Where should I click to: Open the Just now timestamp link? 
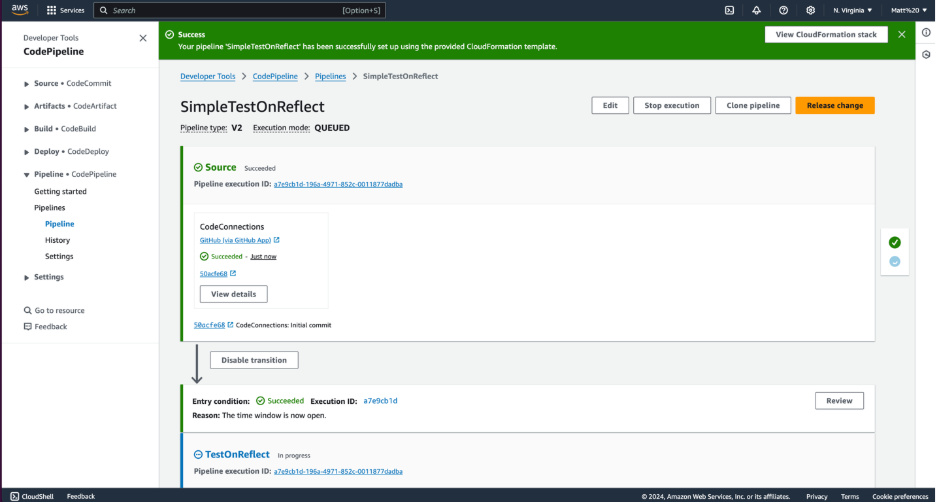263,257
